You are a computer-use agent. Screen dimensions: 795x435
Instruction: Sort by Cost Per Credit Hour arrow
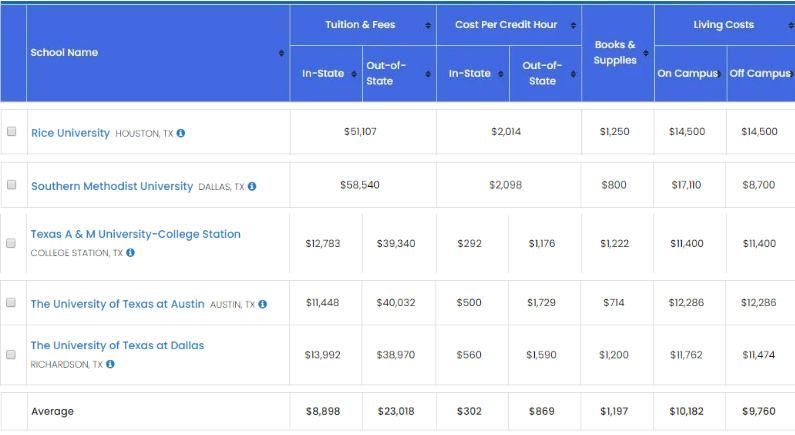click(x=573, y=25)
